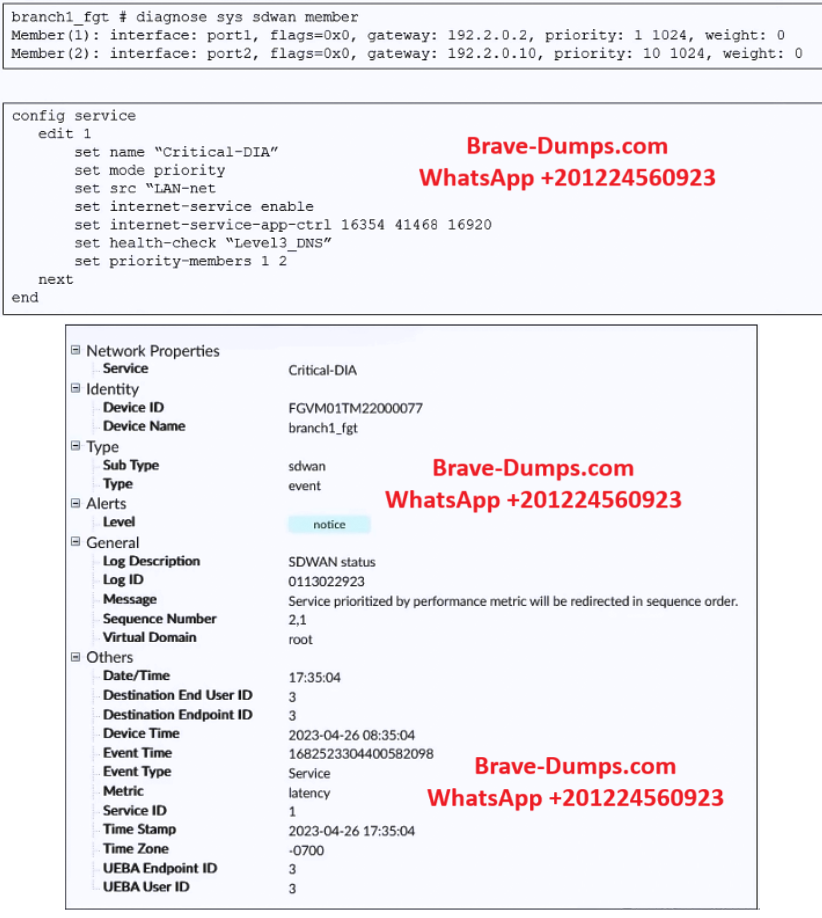Select the latency metric value

[309, 792]
